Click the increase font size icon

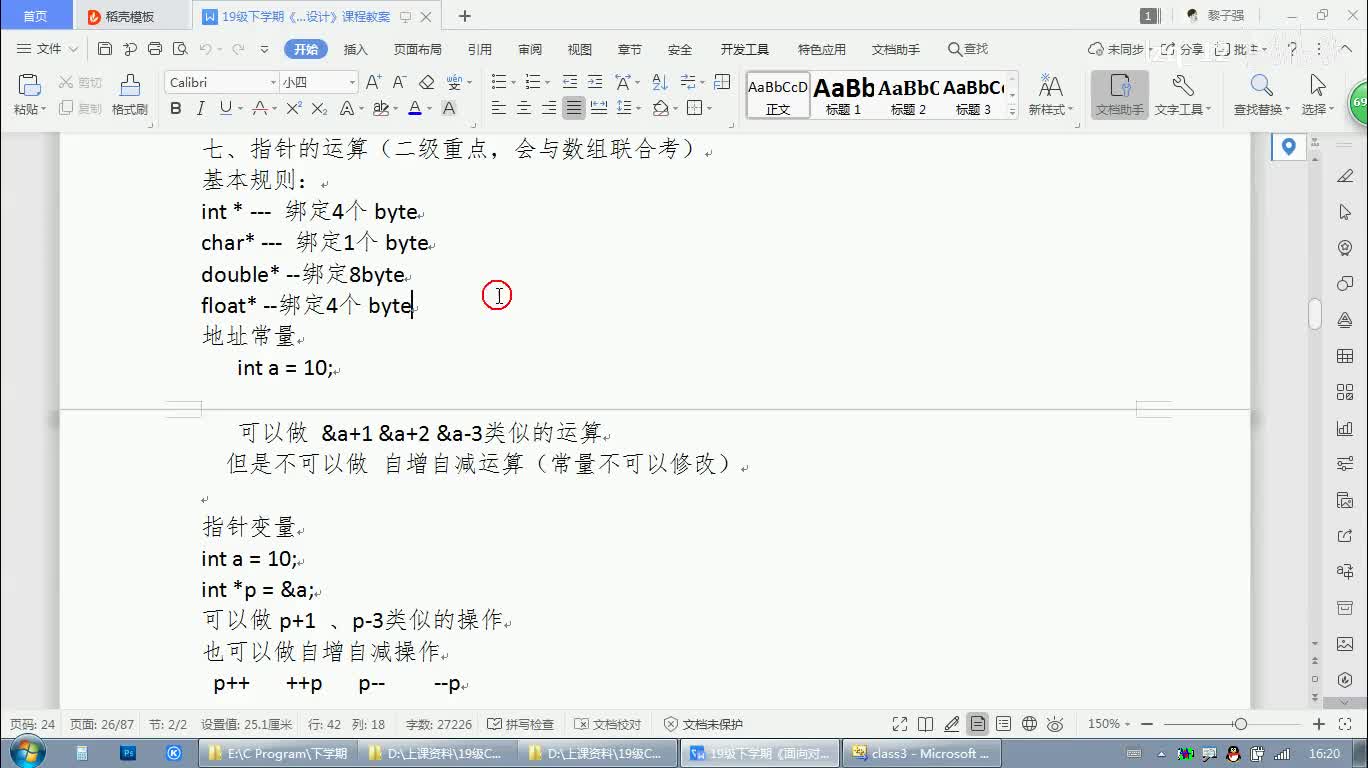tap(373, 82)
